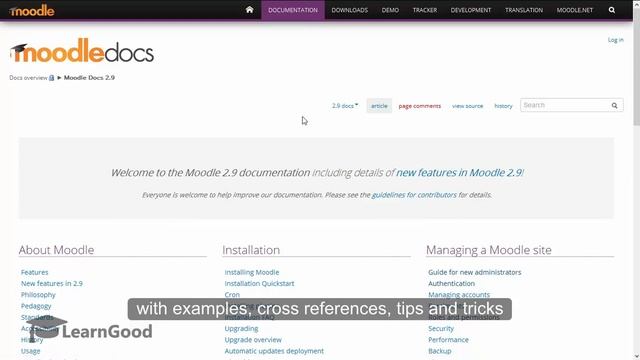The image size is (640, 360).
Task: Open the Philosophy link
Action: point(38,295)
